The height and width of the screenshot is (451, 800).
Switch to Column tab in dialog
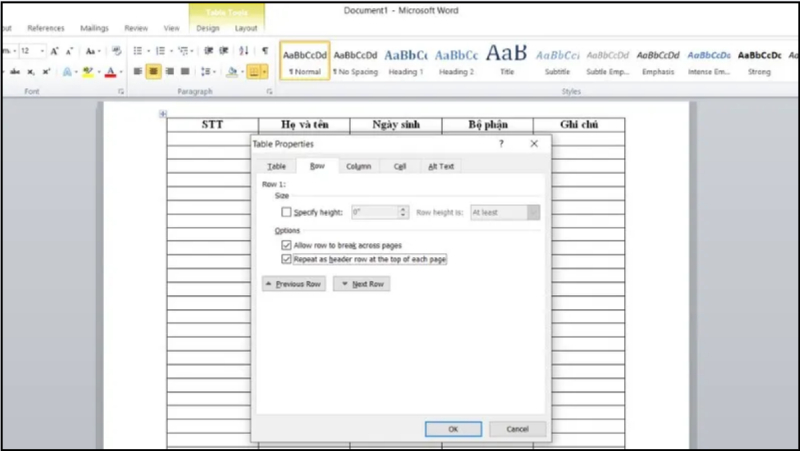(359, 166)
